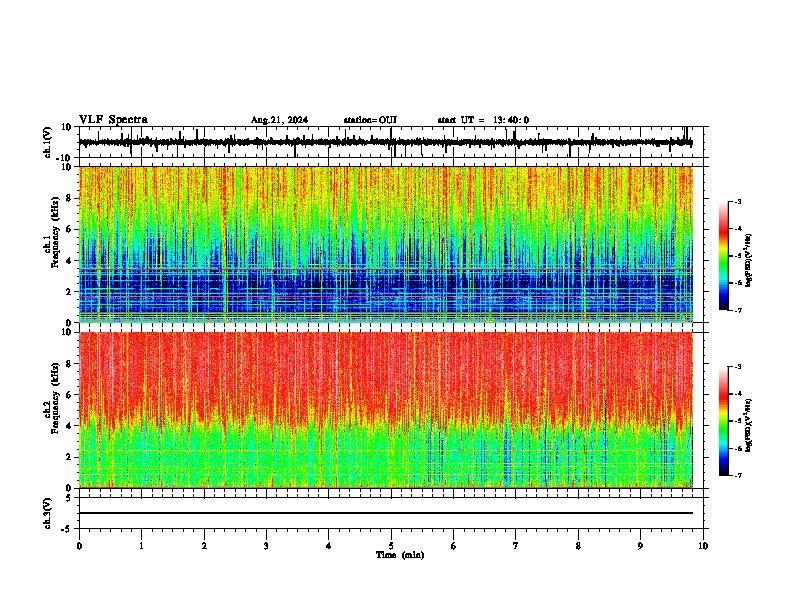Click time axis tick label "7"

point(516,546)
